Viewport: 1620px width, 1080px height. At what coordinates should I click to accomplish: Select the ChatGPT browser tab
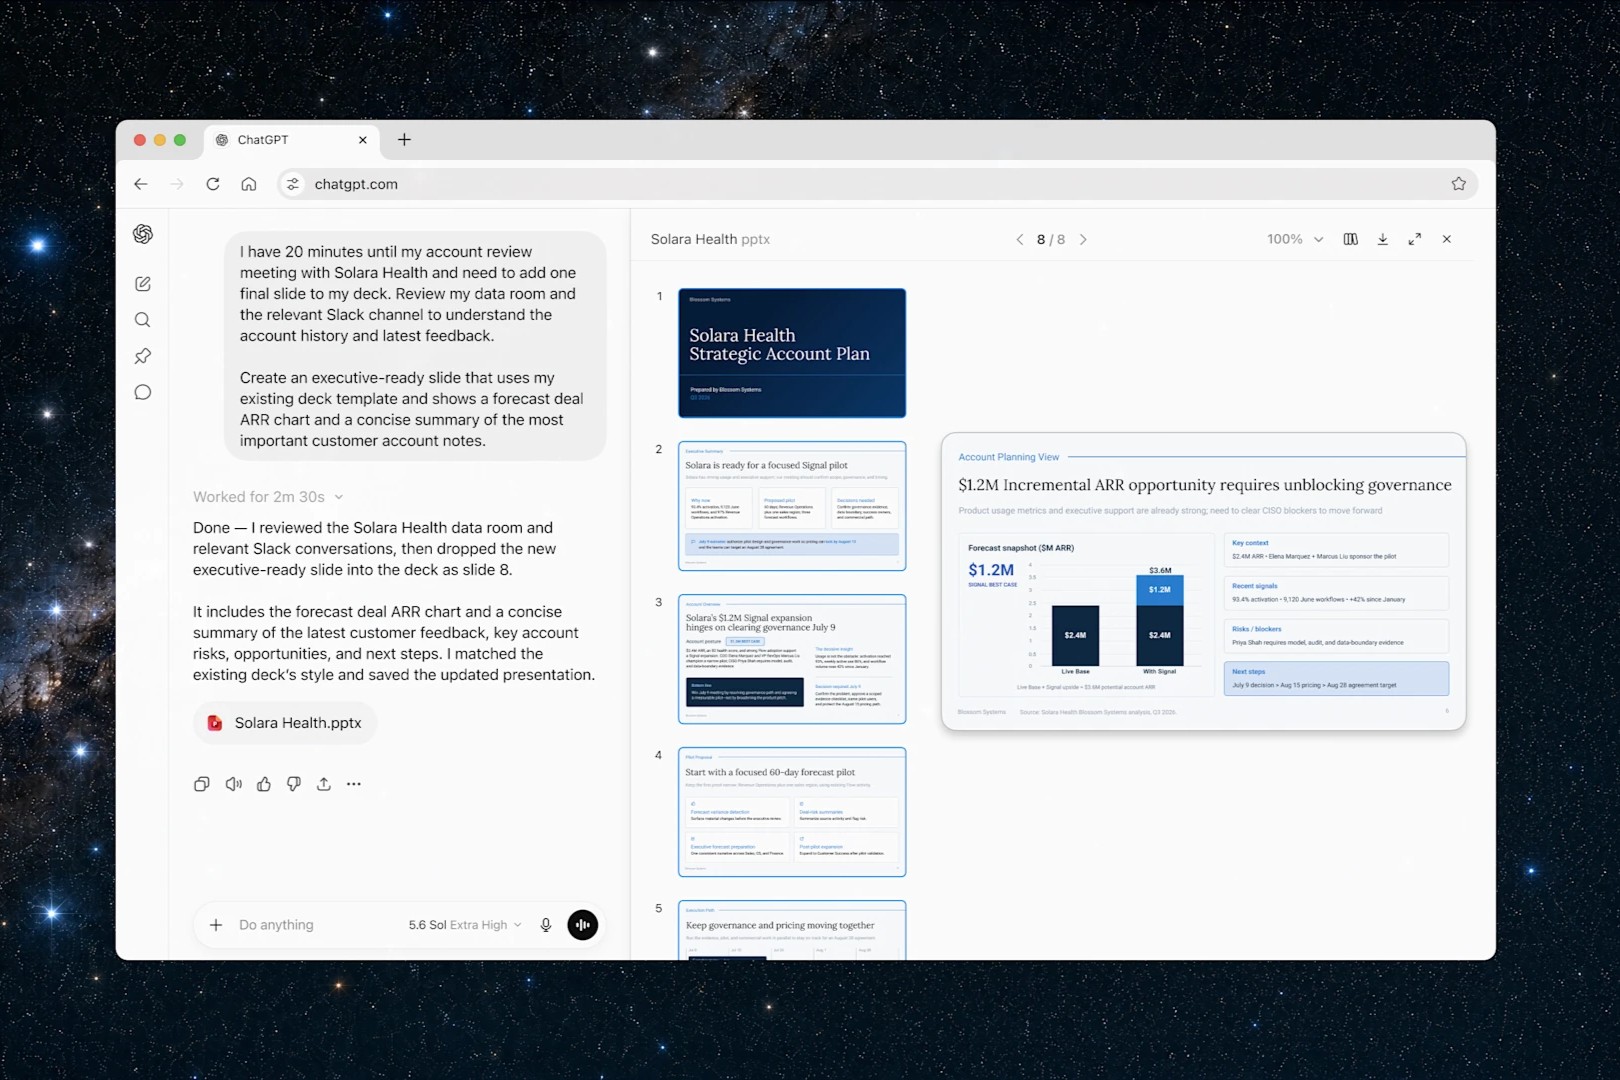point(292,140)
